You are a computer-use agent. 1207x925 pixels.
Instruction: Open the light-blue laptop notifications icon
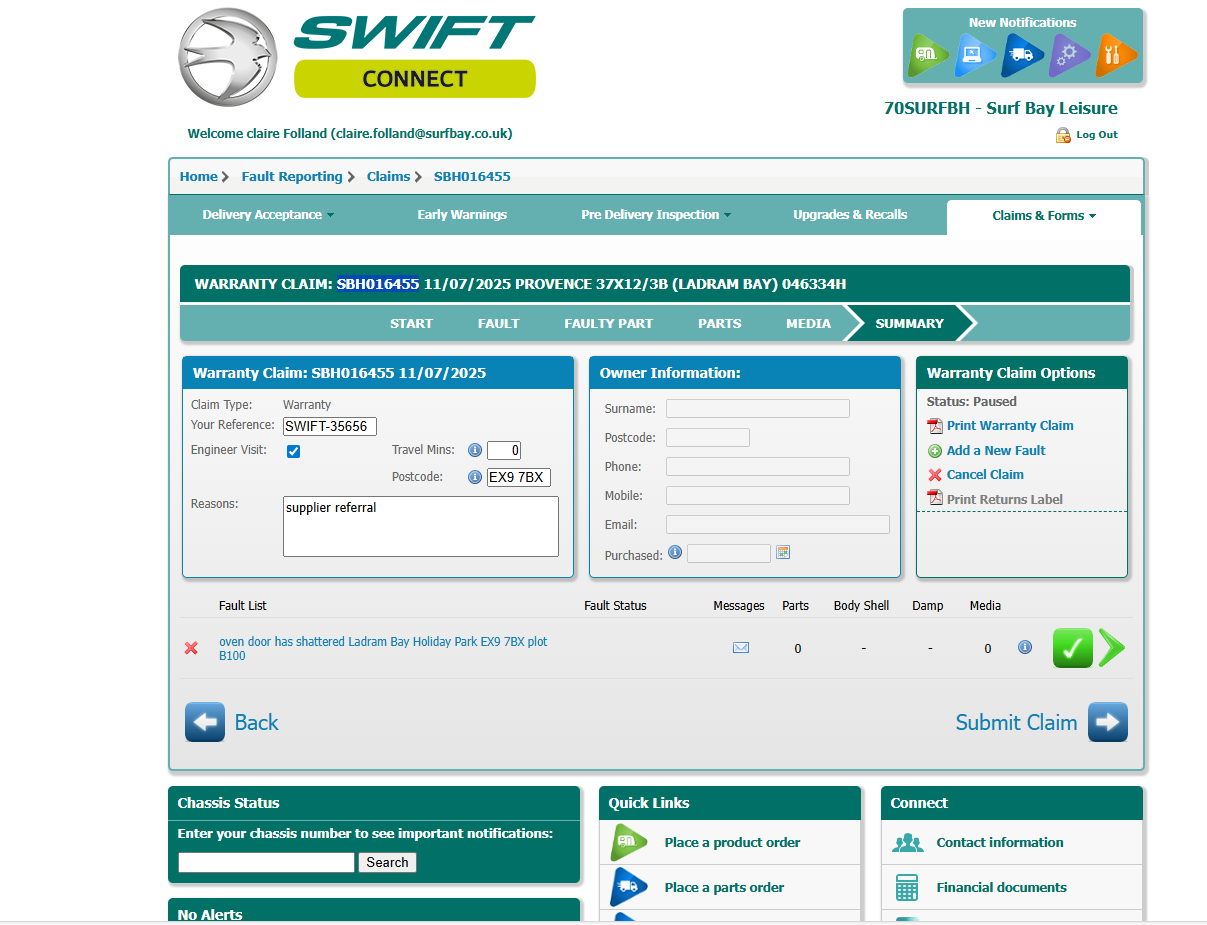(975, 55)
